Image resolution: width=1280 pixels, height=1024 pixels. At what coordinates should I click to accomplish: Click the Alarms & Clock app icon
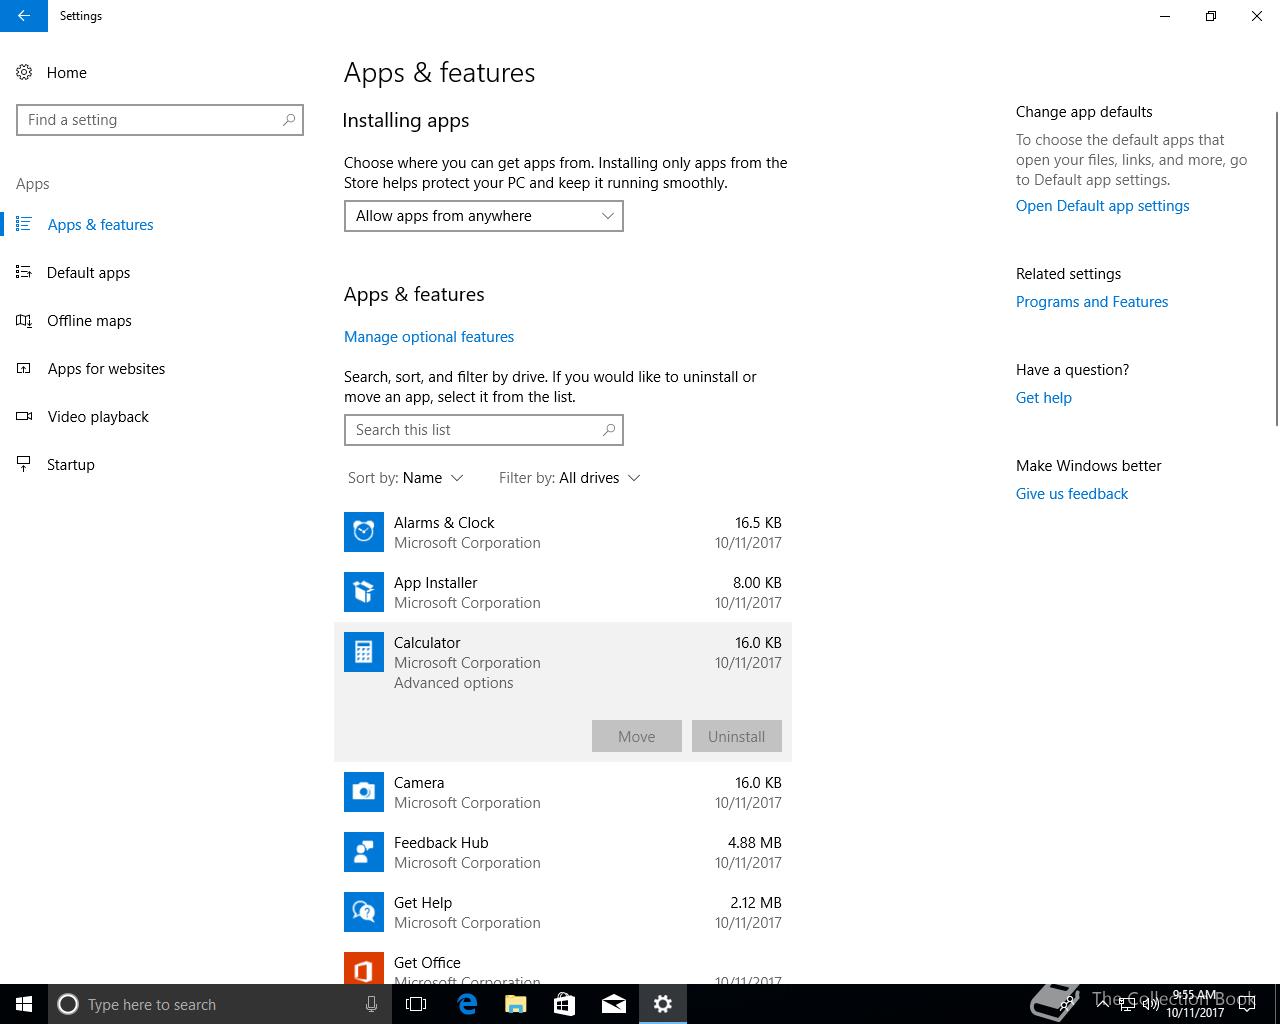pyautogui.click(x=364, y=532)
